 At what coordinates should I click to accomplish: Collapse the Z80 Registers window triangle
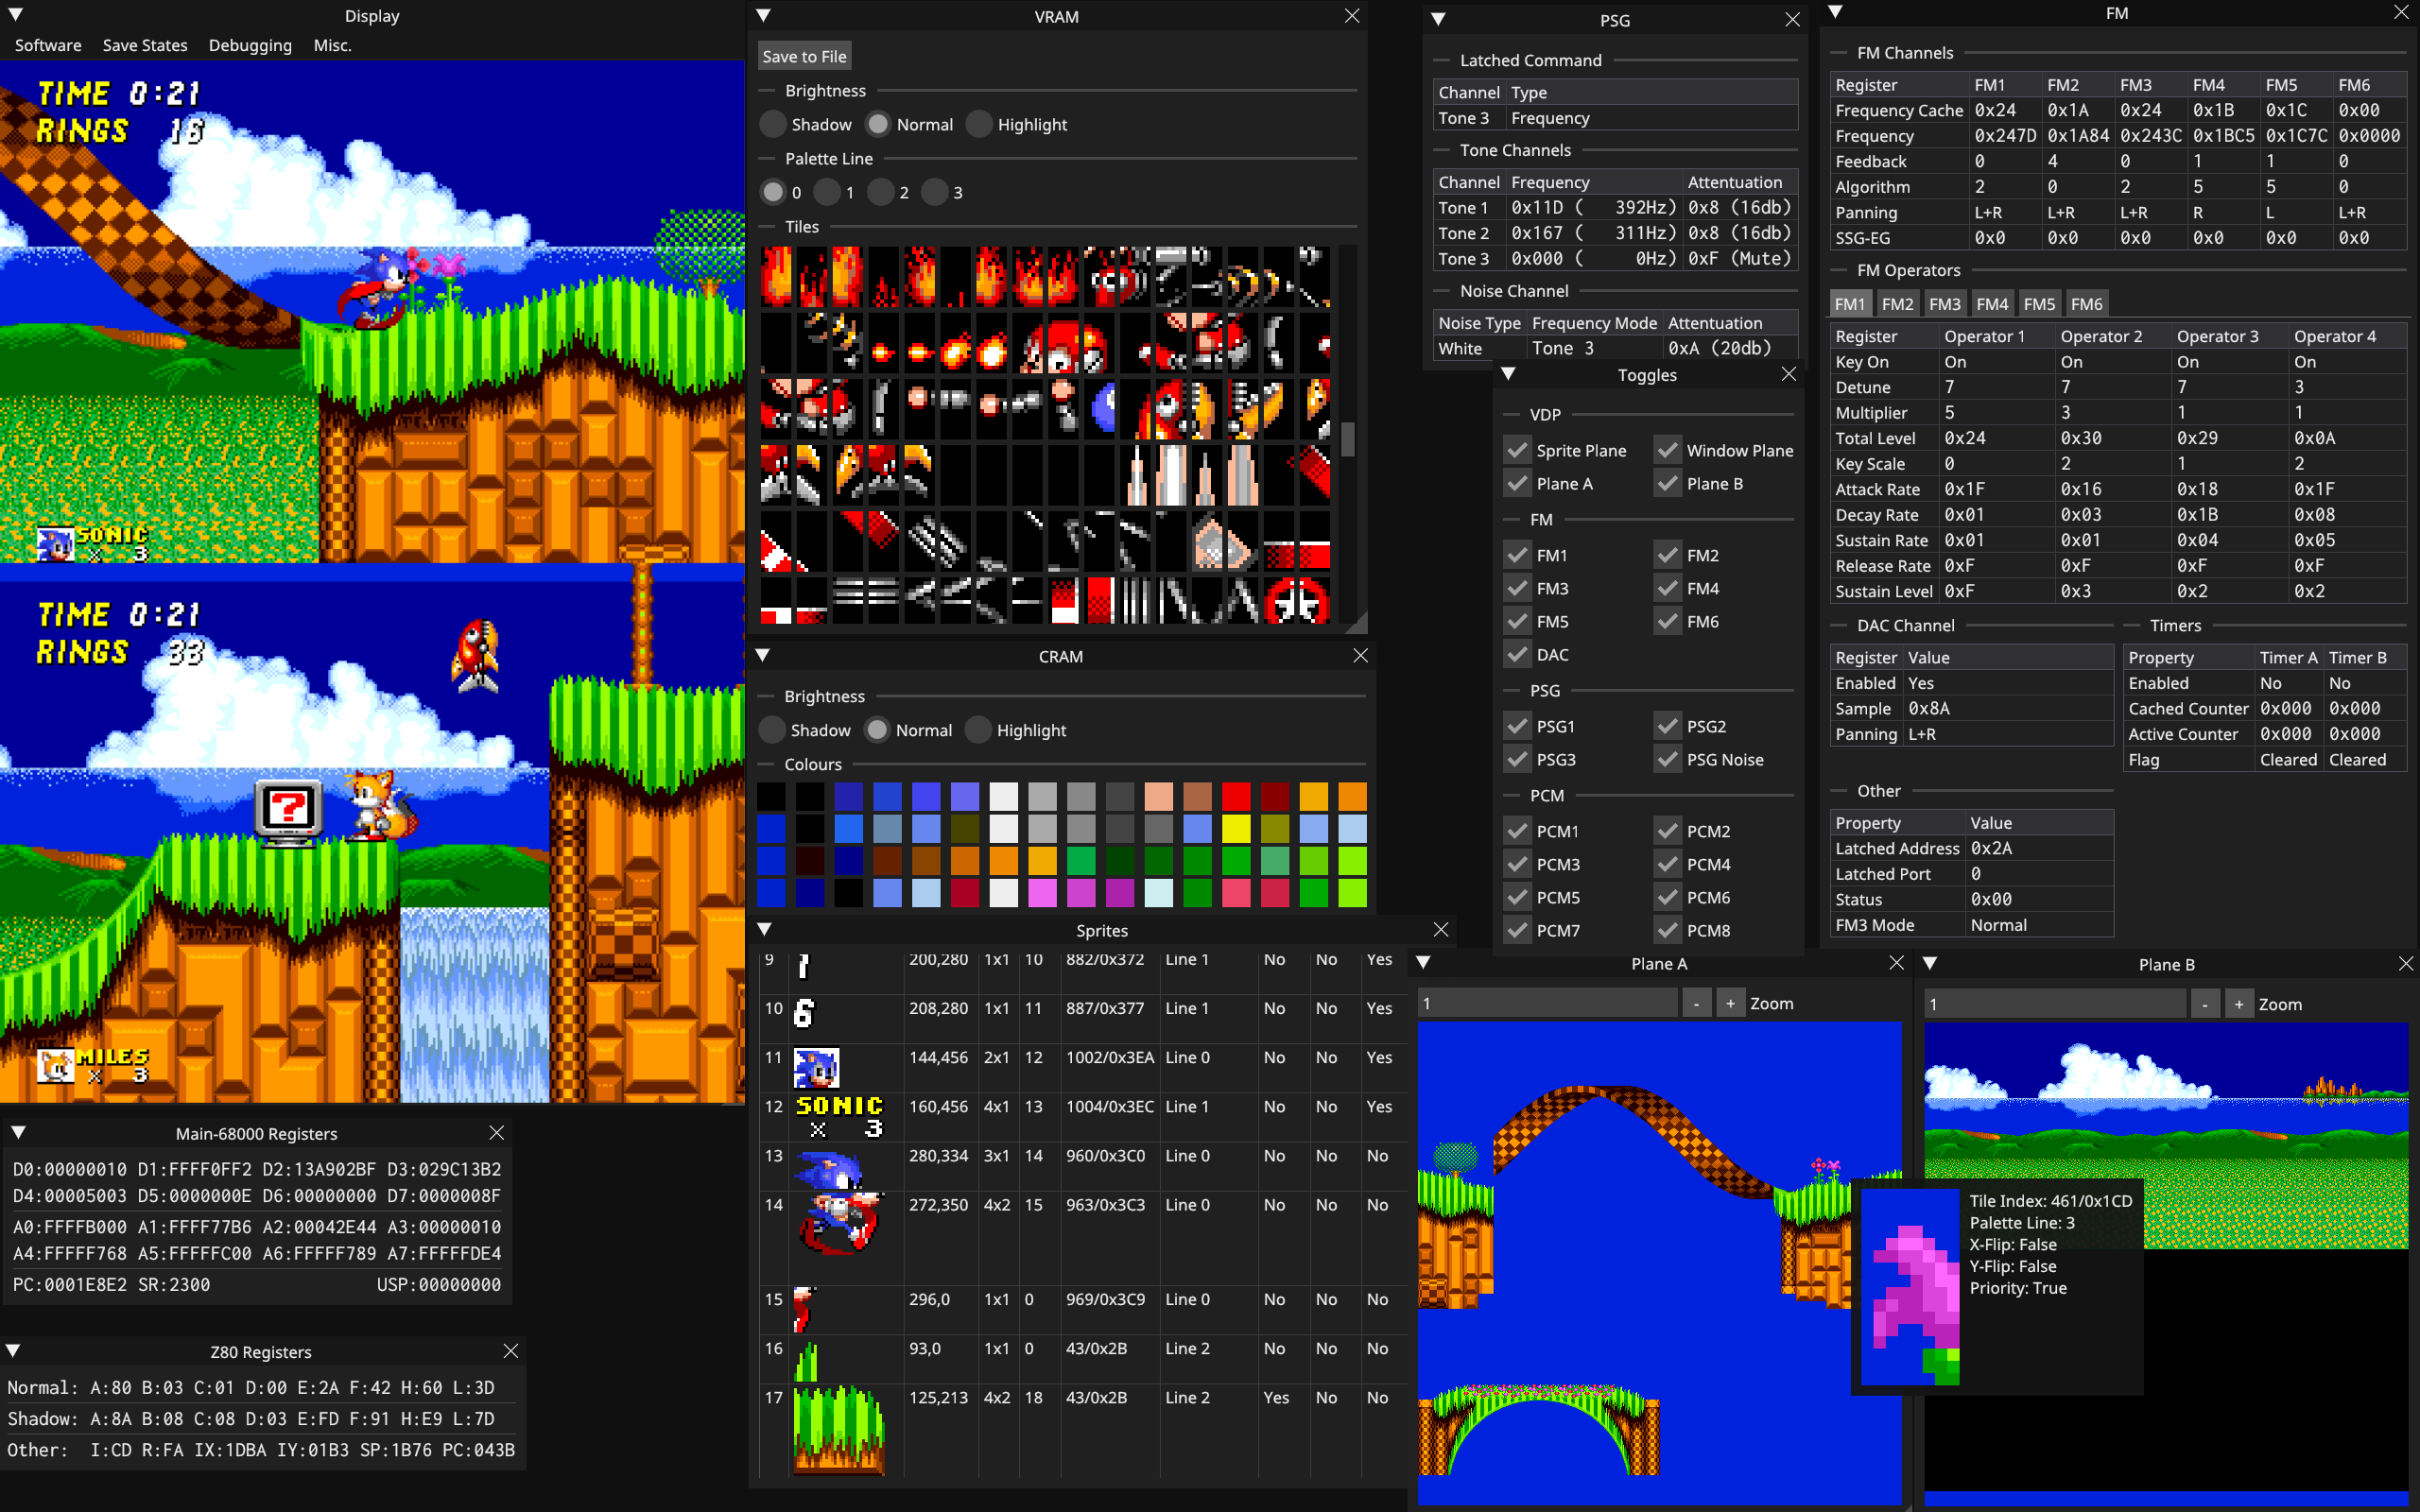coord(14,1351)
